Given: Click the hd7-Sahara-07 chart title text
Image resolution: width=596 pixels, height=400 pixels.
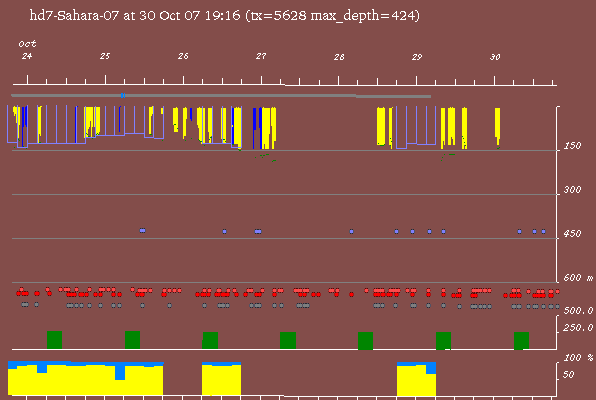Looking at the screenshot, I should [x=225, y=16].
